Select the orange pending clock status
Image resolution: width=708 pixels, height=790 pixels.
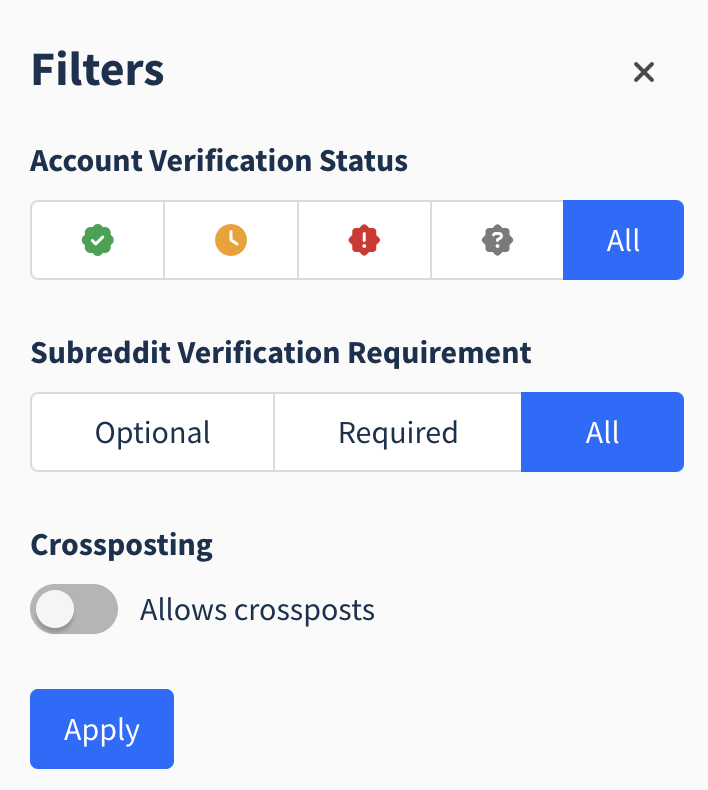point(231,240)
